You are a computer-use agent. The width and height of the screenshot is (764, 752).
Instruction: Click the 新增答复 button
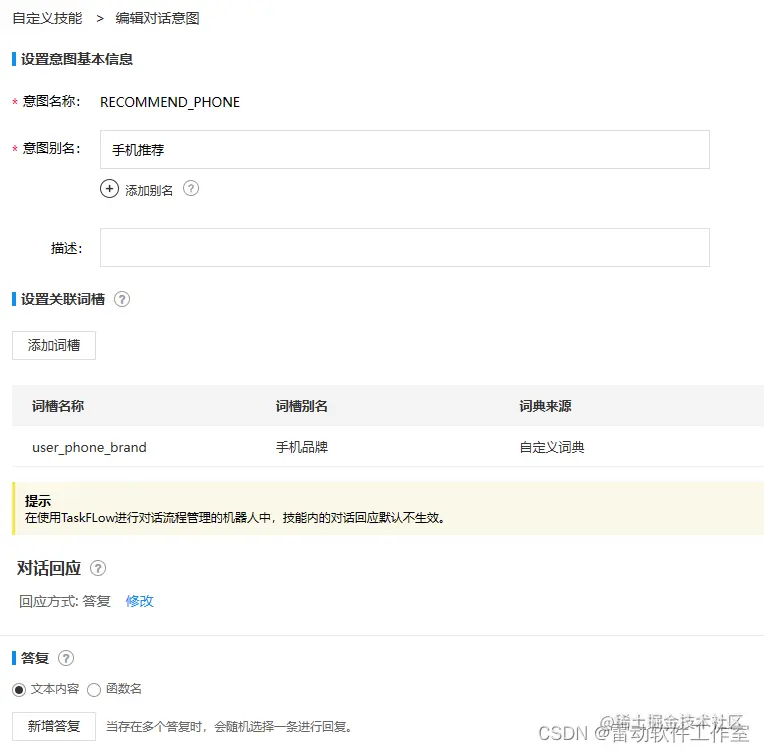pyautogui.click(x=54, y=726)
